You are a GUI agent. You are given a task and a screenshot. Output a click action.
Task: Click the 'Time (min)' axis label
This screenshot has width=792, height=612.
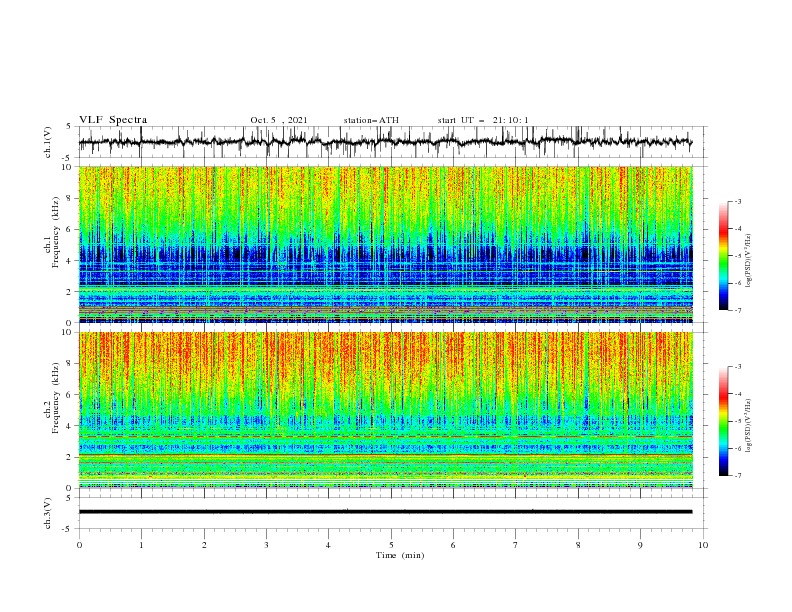coord(400,555)
